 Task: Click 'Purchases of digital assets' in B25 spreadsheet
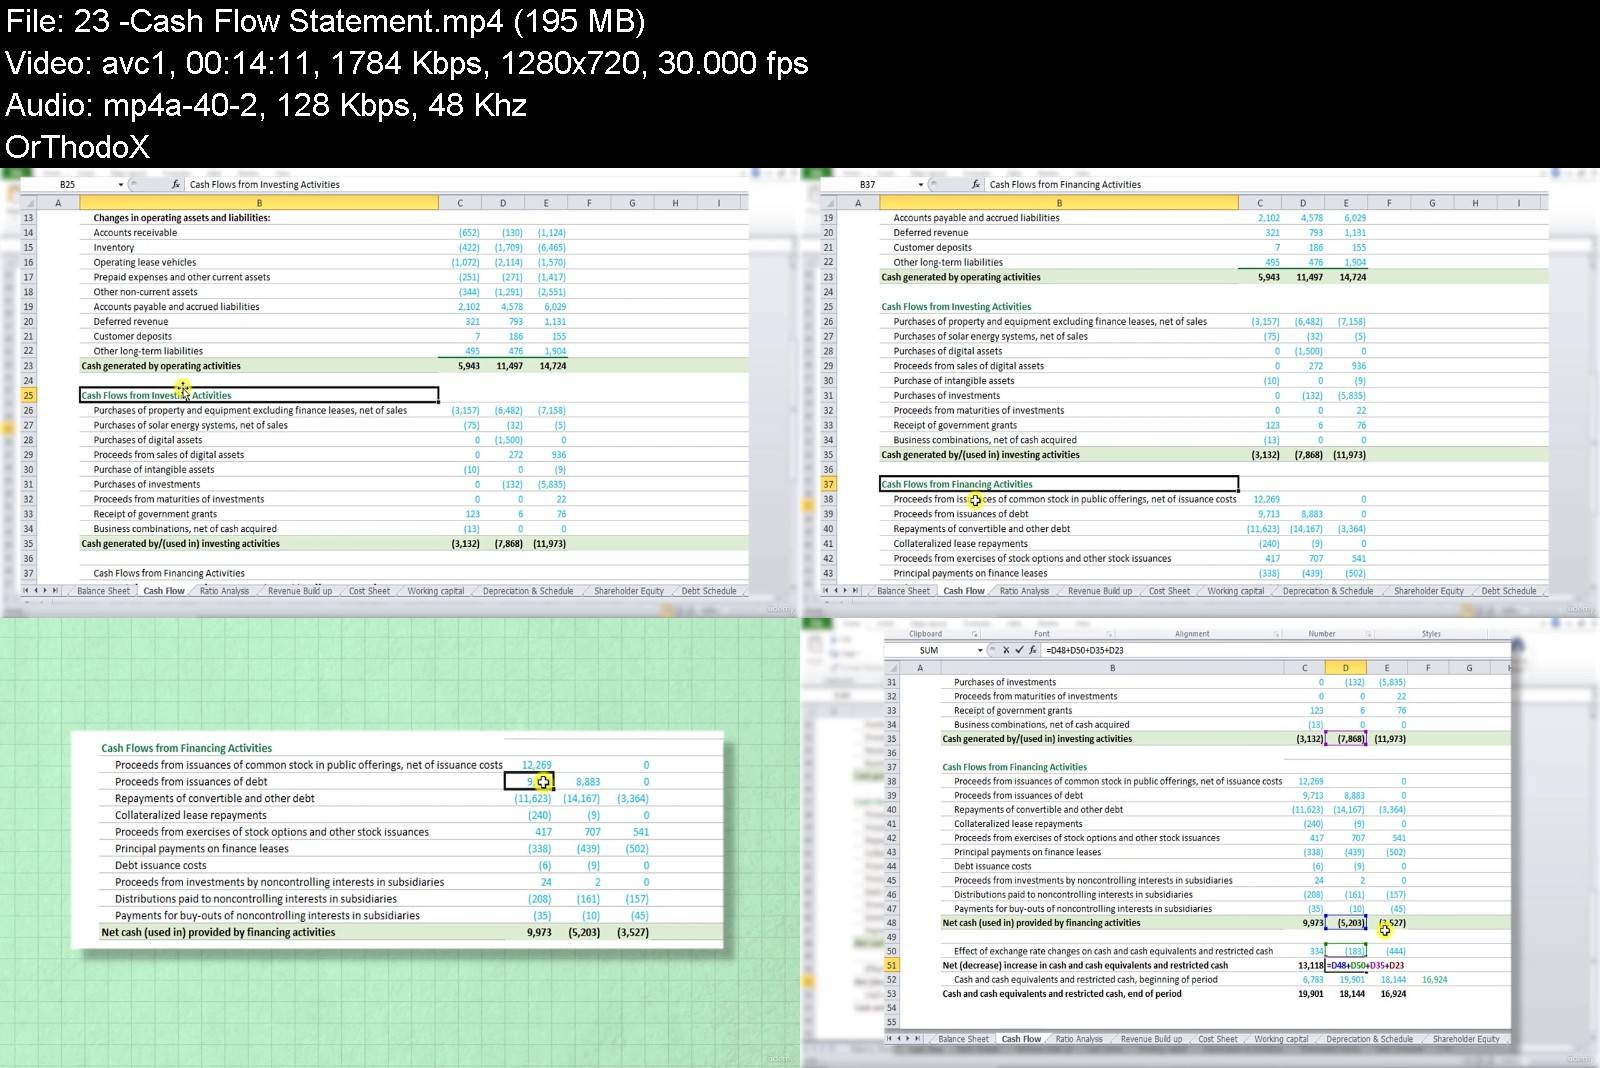[x=148, y=440]
